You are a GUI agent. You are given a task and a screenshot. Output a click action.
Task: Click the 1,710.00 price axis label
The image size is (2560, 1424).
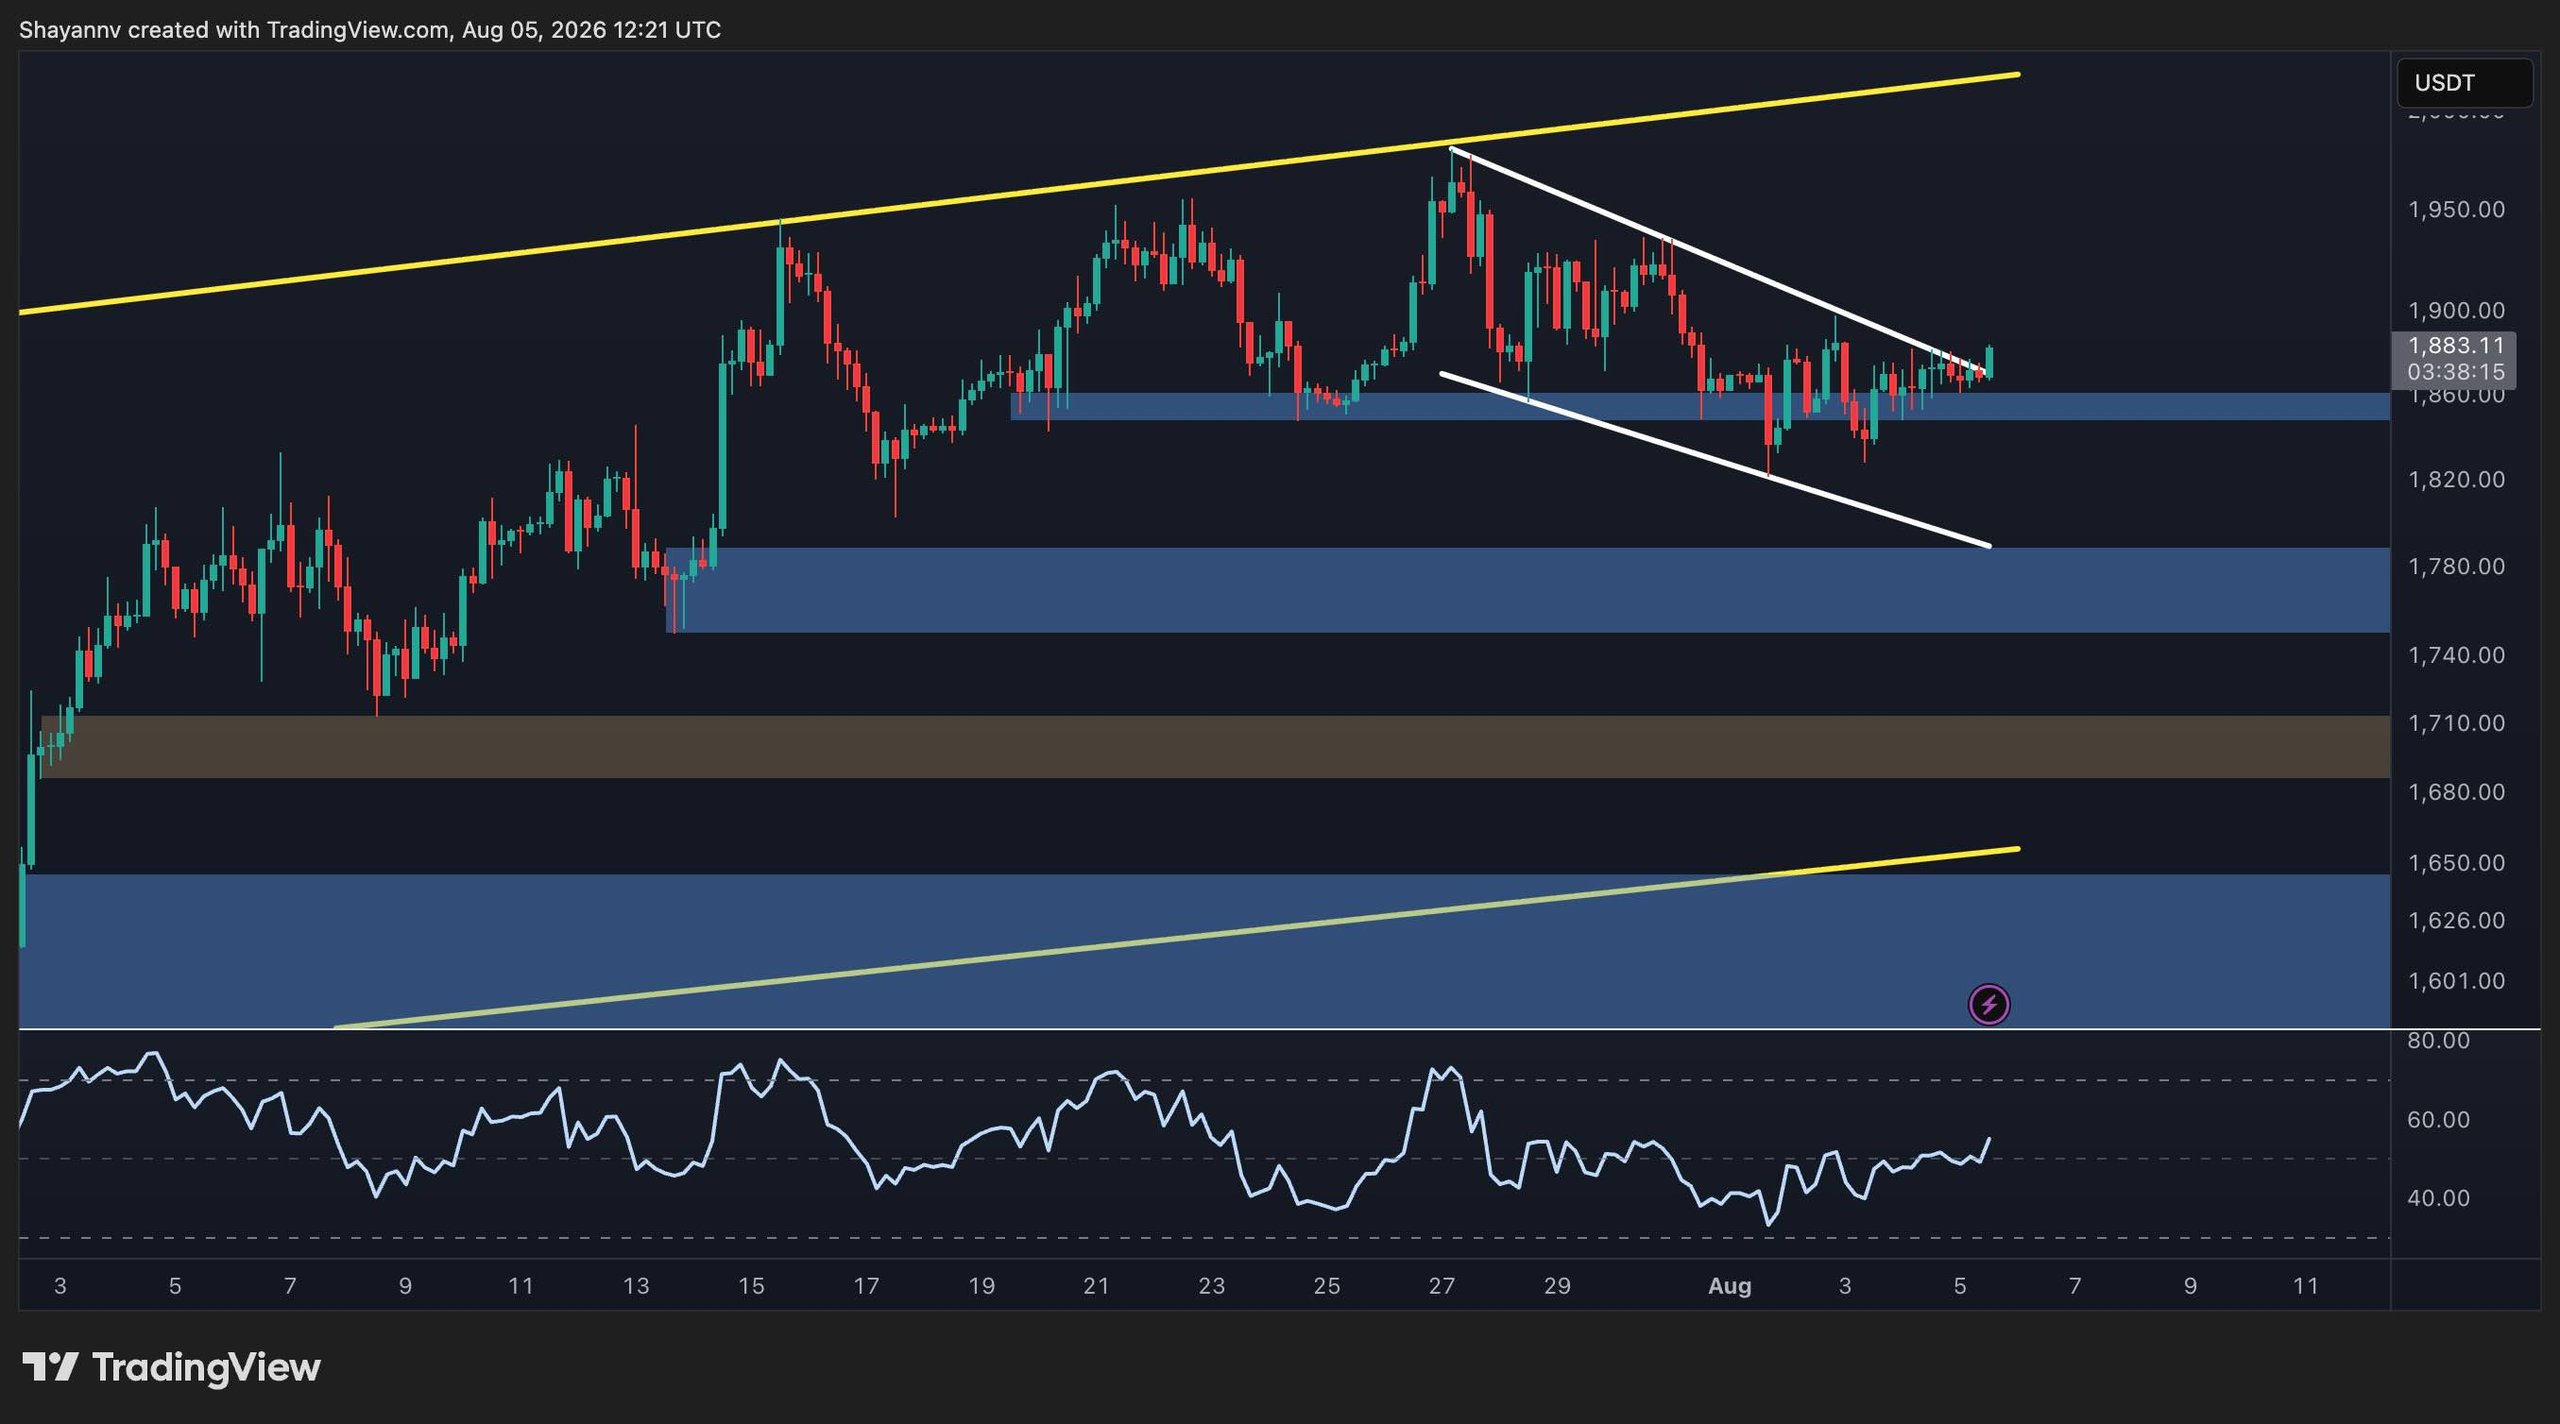pos(2456,723)
